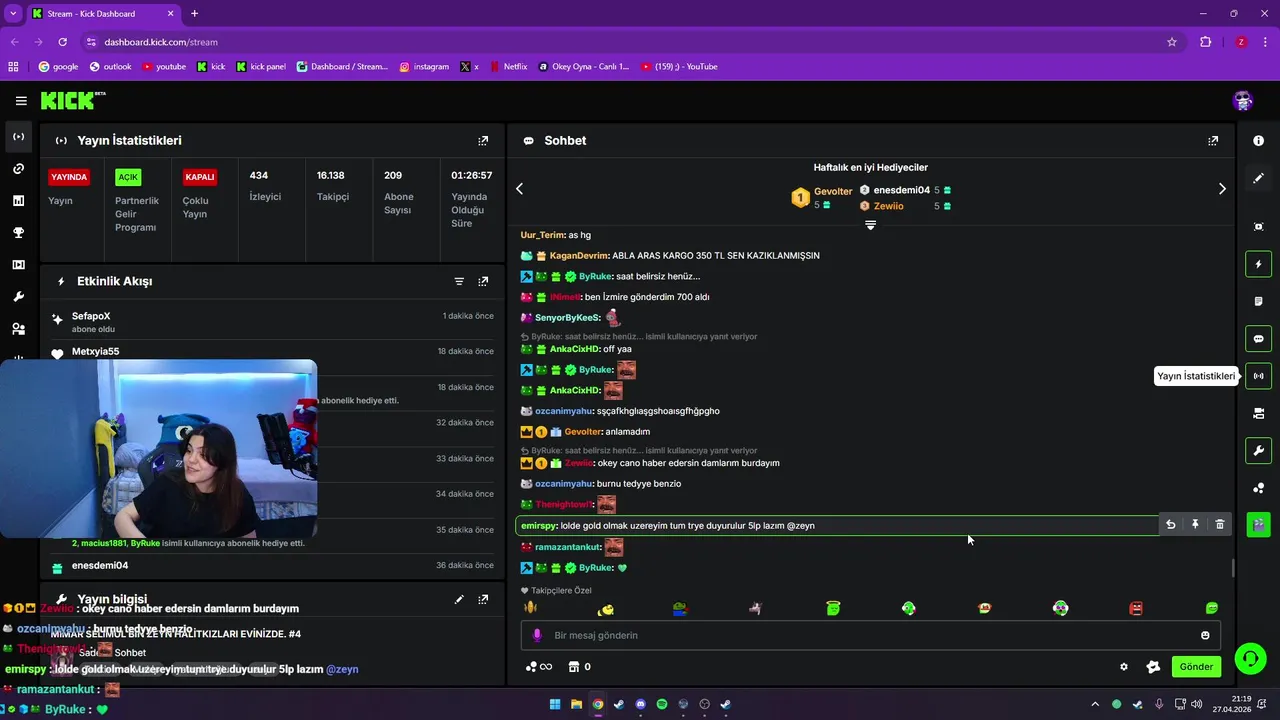Go to next Haftalık en iyi Hediyeciler
Image resolution: width=1280 pixels, height=720 pixels.
[1222, 189]
